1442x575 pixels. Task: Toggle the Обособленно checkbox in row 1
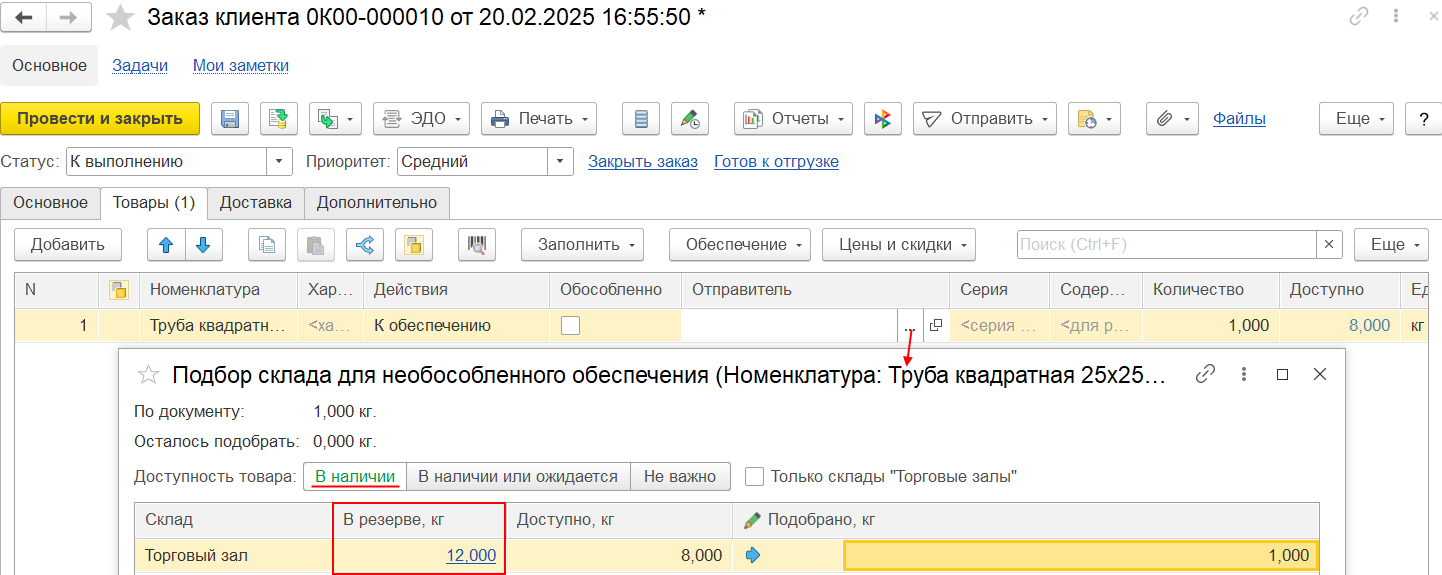click(571, 325)
